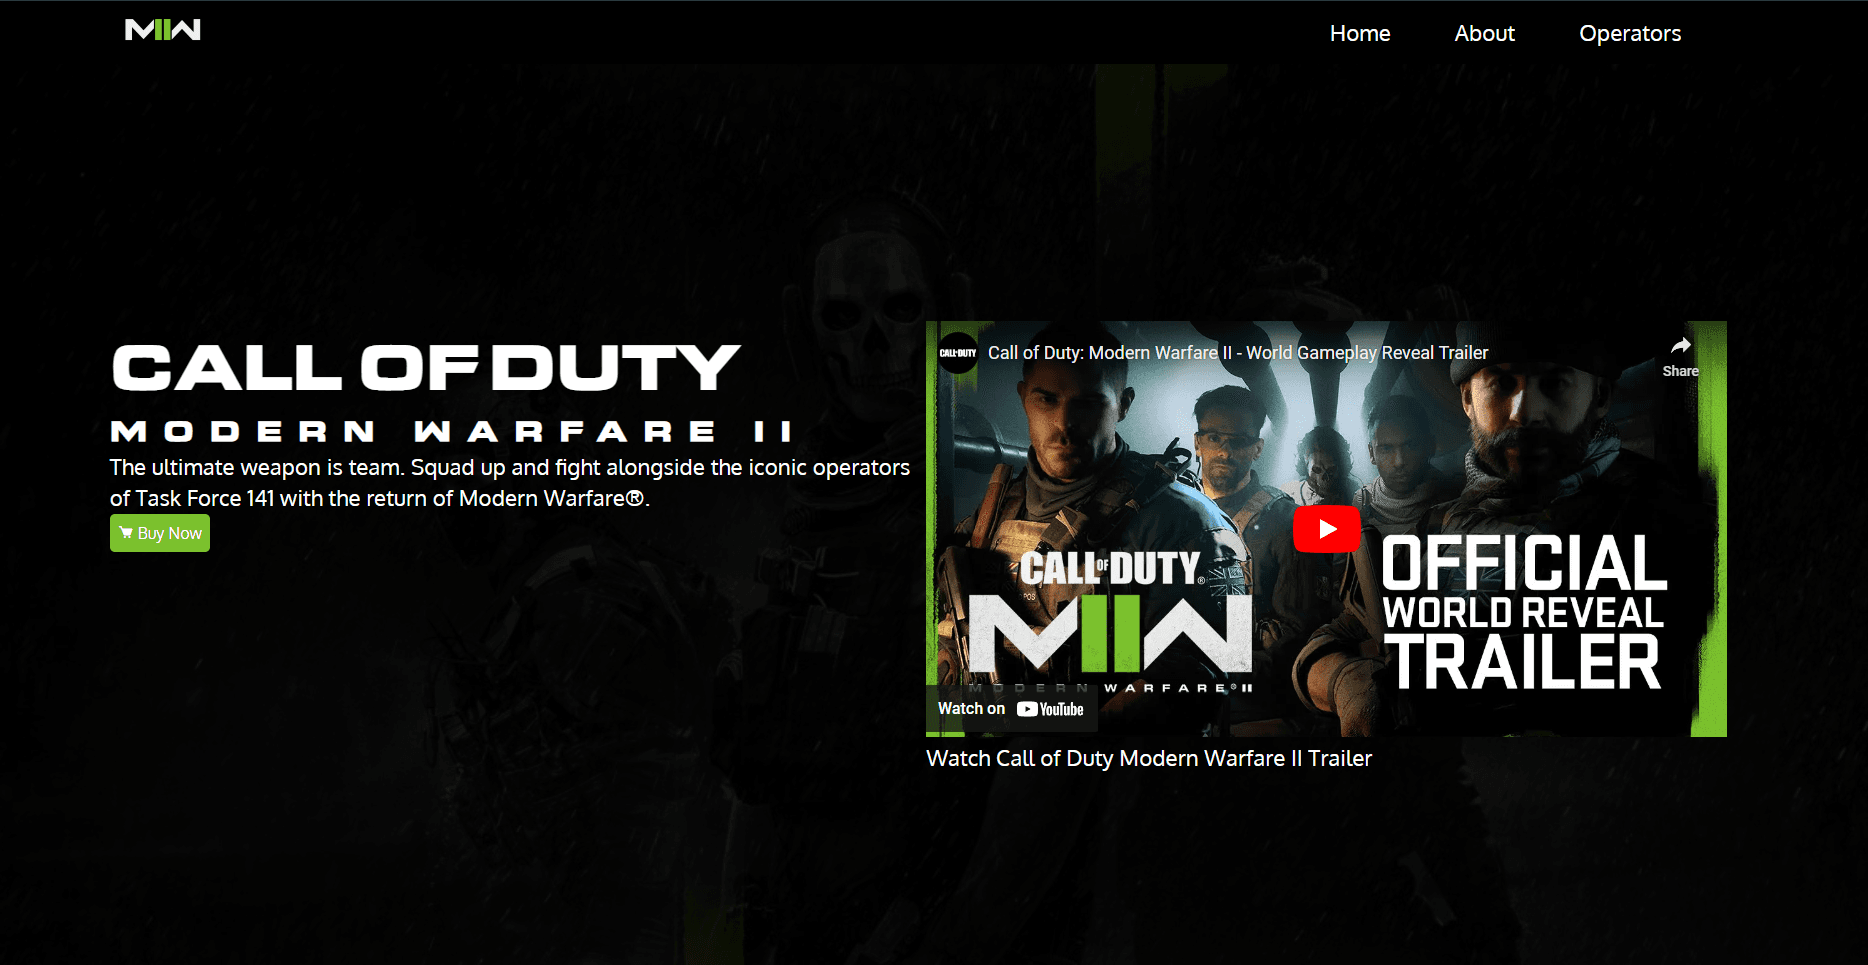Viewport: 1868px width, 965px height.
Task: Click the trailer caption text below video
Action: click(x=1149, y=758)
